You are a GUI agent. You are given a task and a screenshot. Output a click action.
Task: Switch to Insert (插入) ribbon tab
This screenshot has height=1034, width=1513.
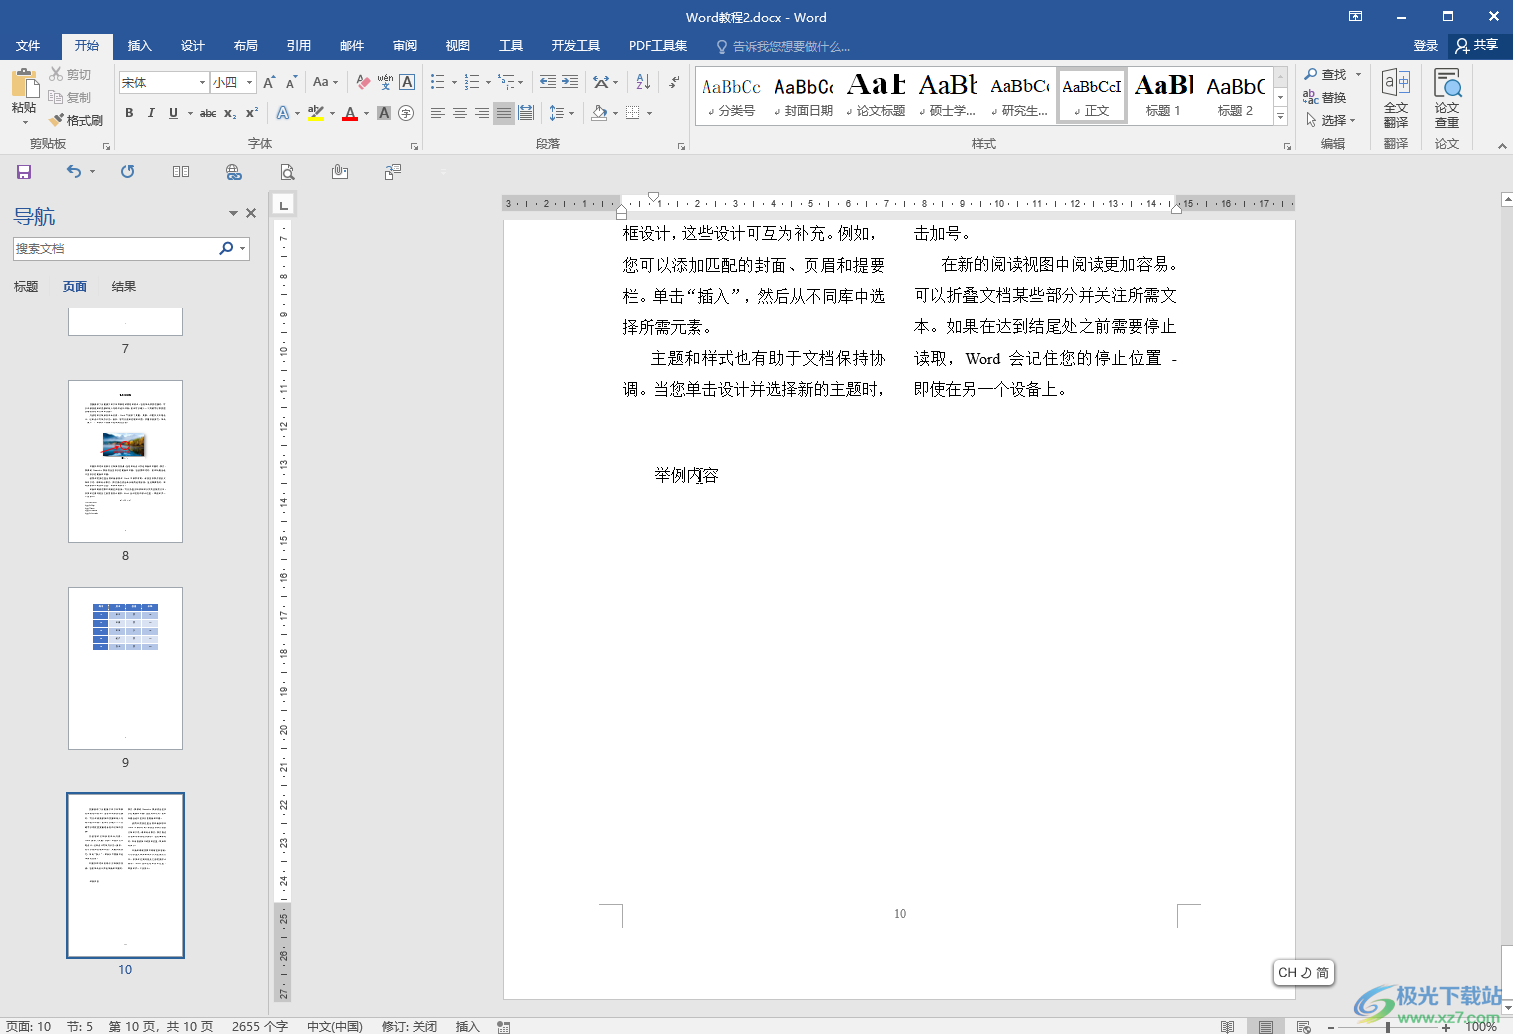[x=140, y=46]
